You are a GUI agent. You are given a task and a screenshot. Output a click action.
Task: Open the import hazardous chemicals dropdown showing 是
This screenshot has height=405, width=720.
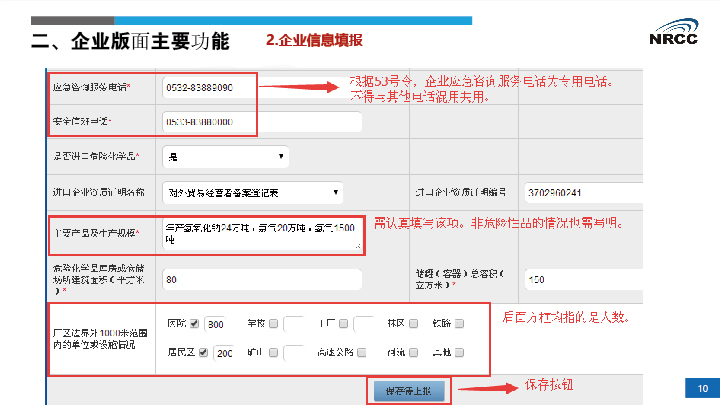[x=225, y=157]
